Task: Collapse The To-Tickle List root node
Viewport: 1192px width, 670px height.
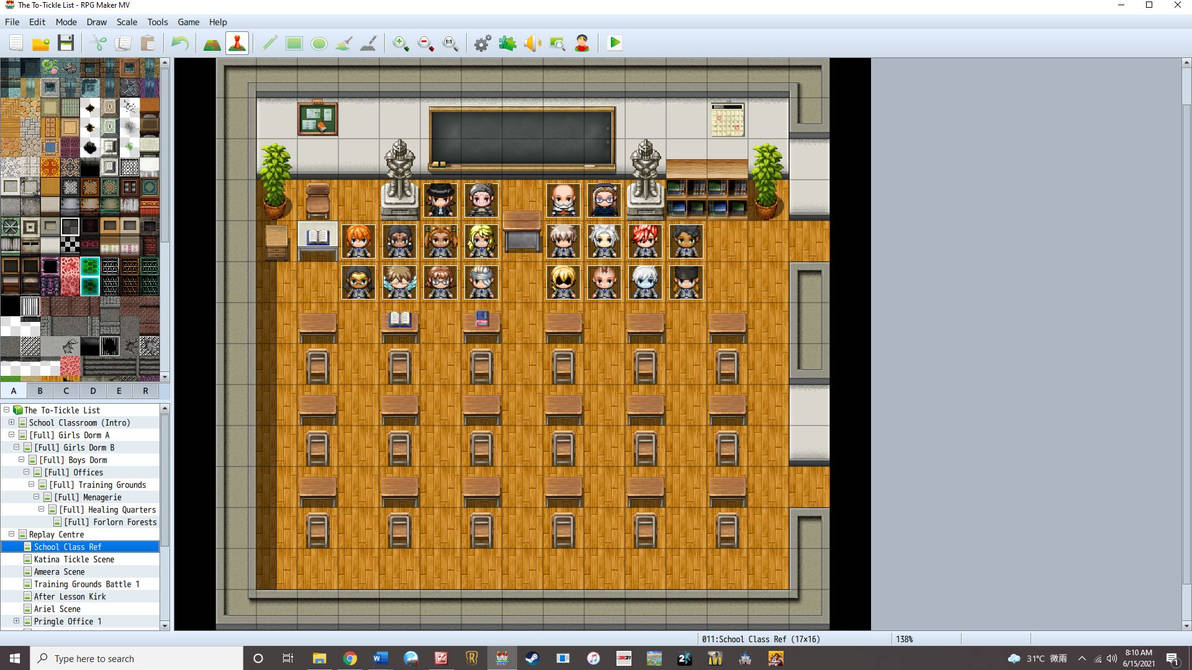Action: (x=6, y=410)
